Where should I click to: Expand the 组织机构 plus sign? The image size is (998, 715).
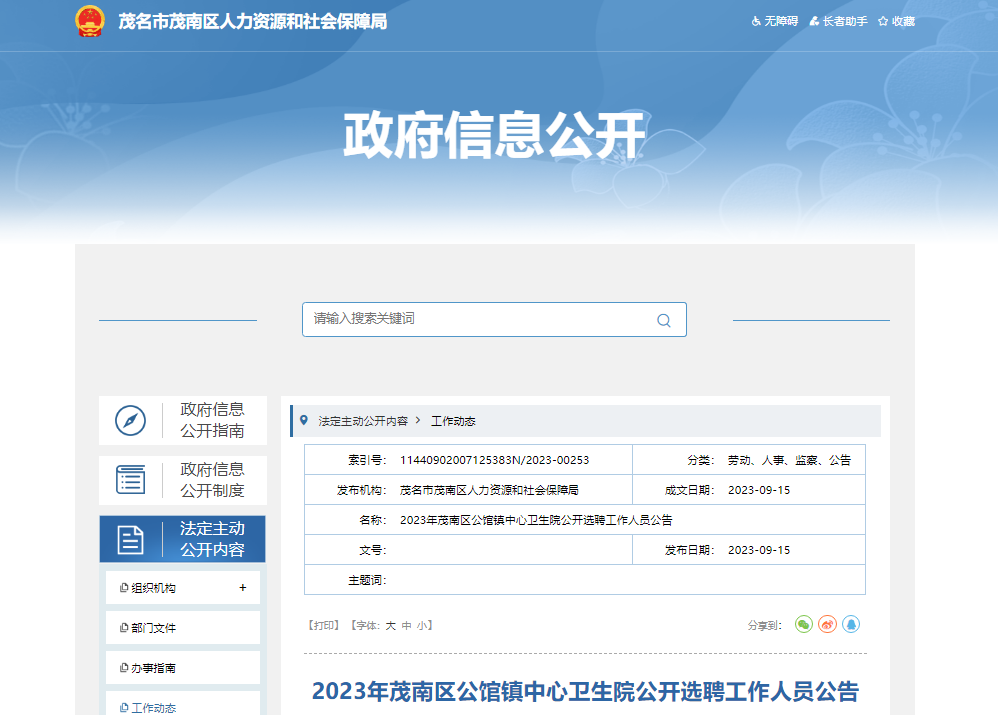coord(242,588)
